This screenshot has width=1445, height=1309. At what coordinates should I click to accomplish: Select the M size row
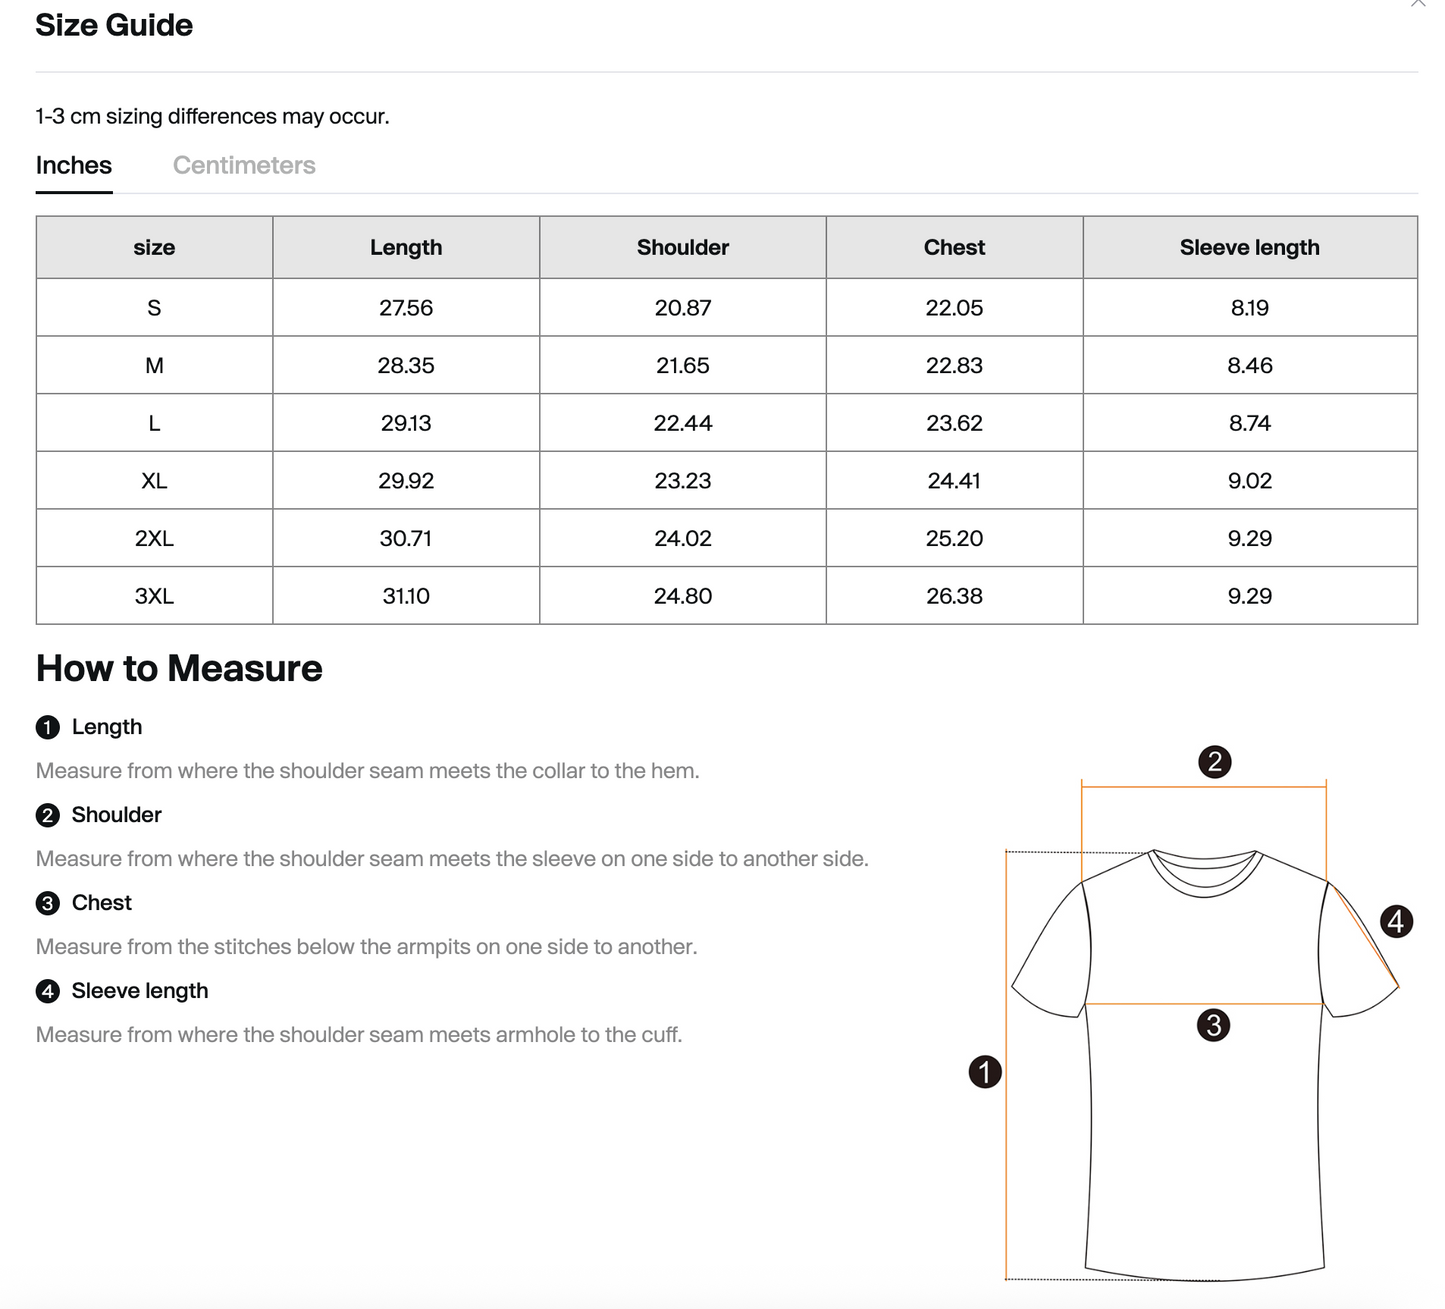pyautogui.click(x=154, y=365)
